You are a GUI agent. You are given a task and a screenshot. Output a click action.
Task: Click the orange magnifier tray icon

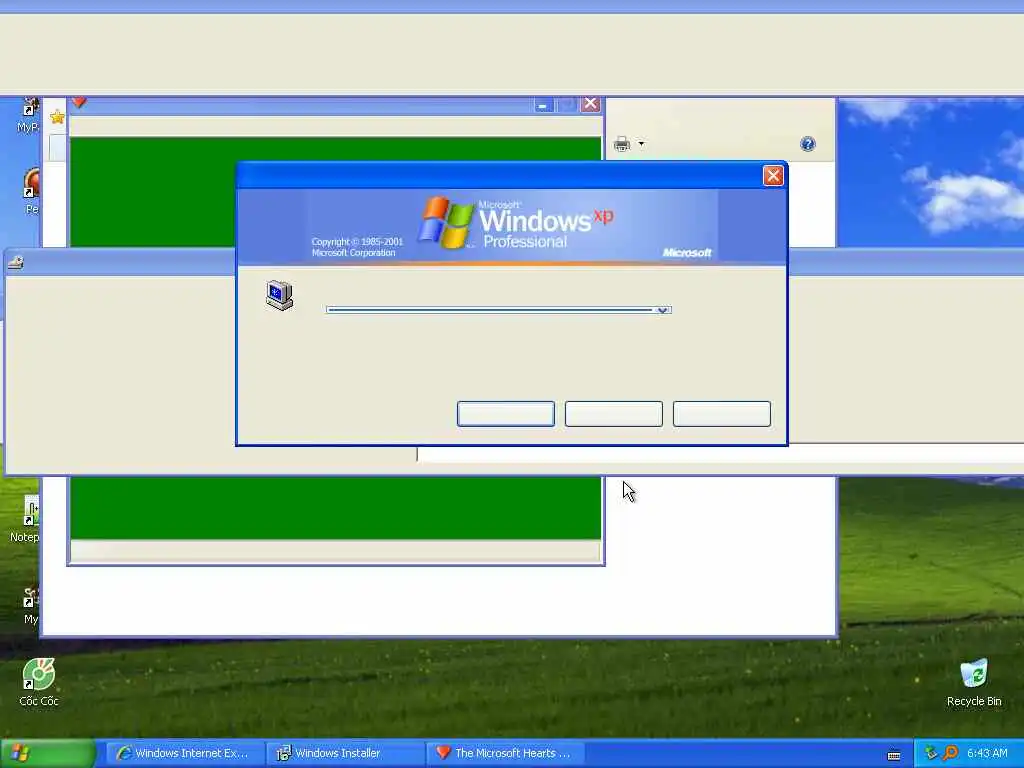tap(950, 753)
